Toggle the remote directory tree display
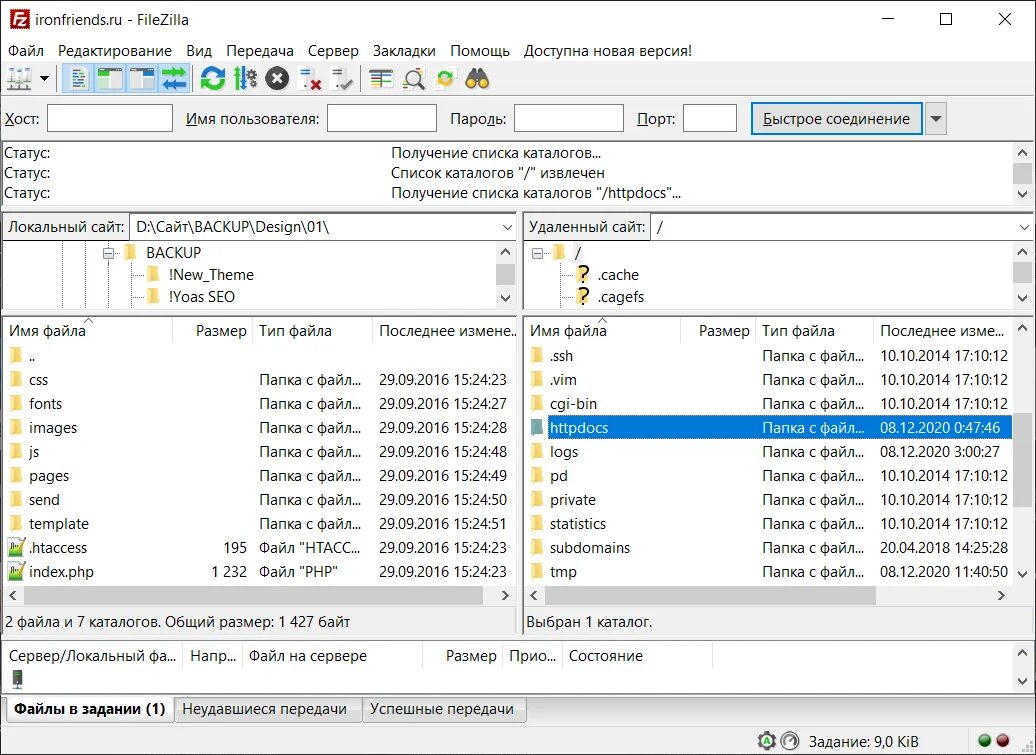 (141, 79)
